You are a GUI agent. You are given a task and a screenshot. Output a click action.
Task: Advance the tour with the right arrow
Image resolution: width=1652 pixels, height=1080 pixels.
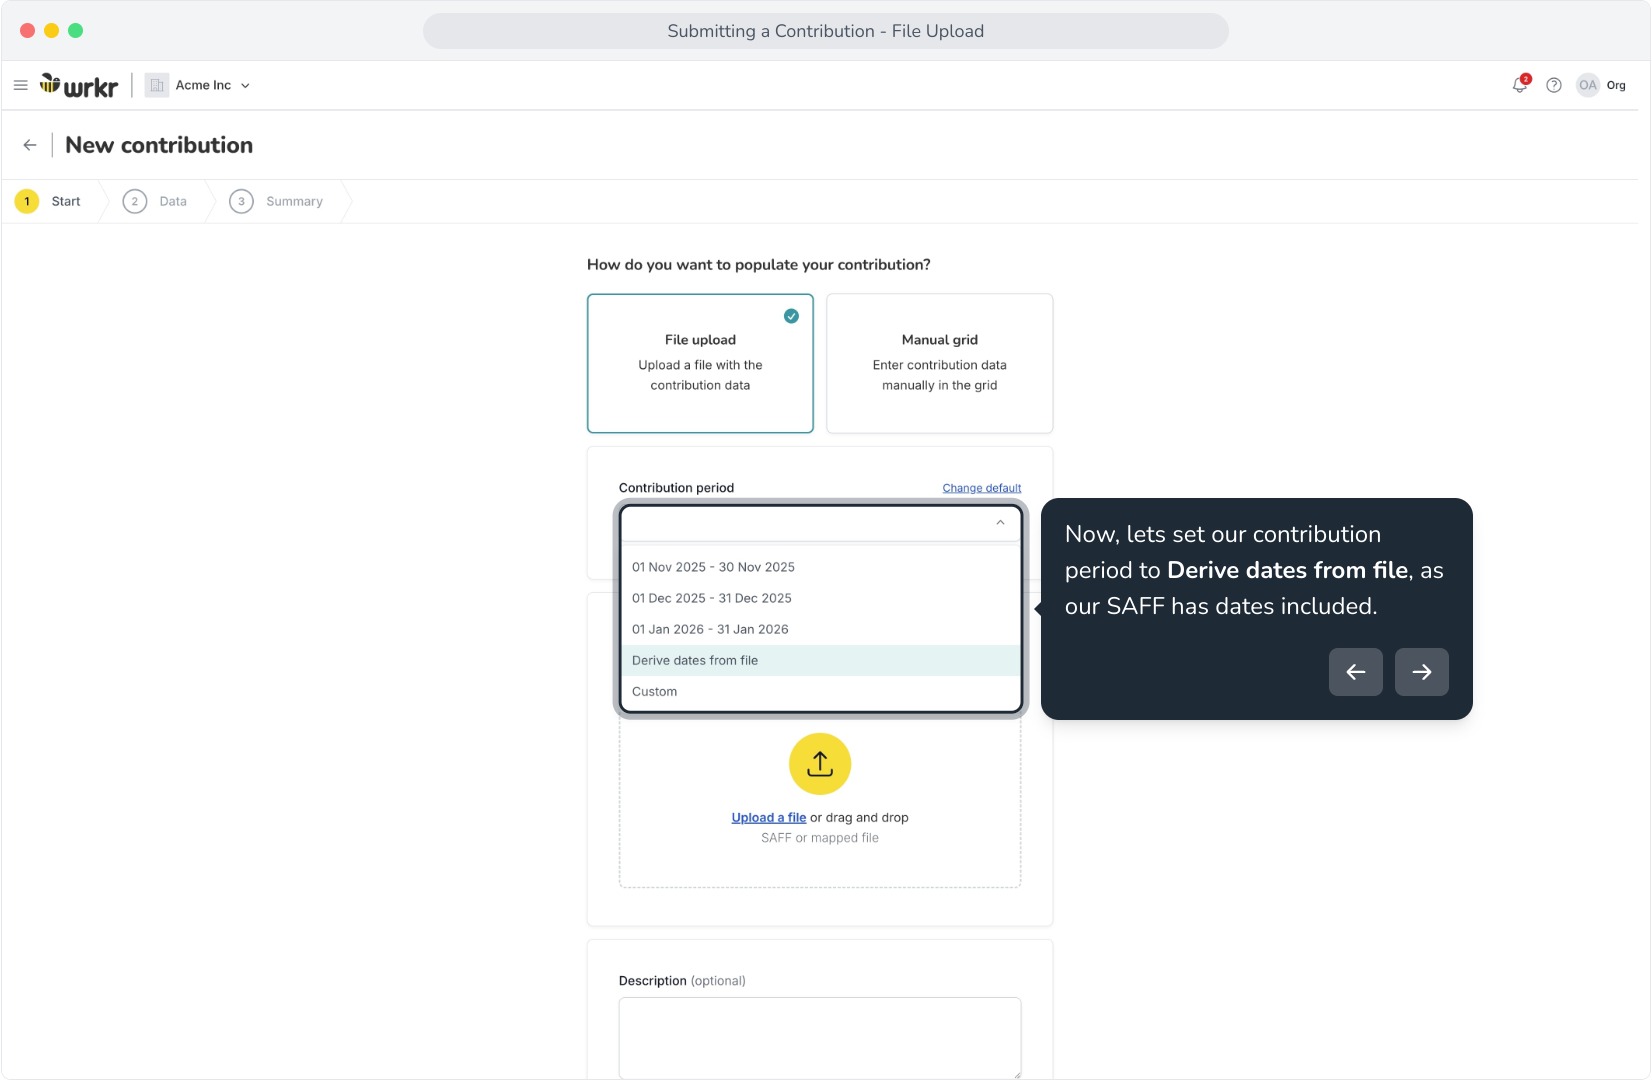[x=1422, y=672]
